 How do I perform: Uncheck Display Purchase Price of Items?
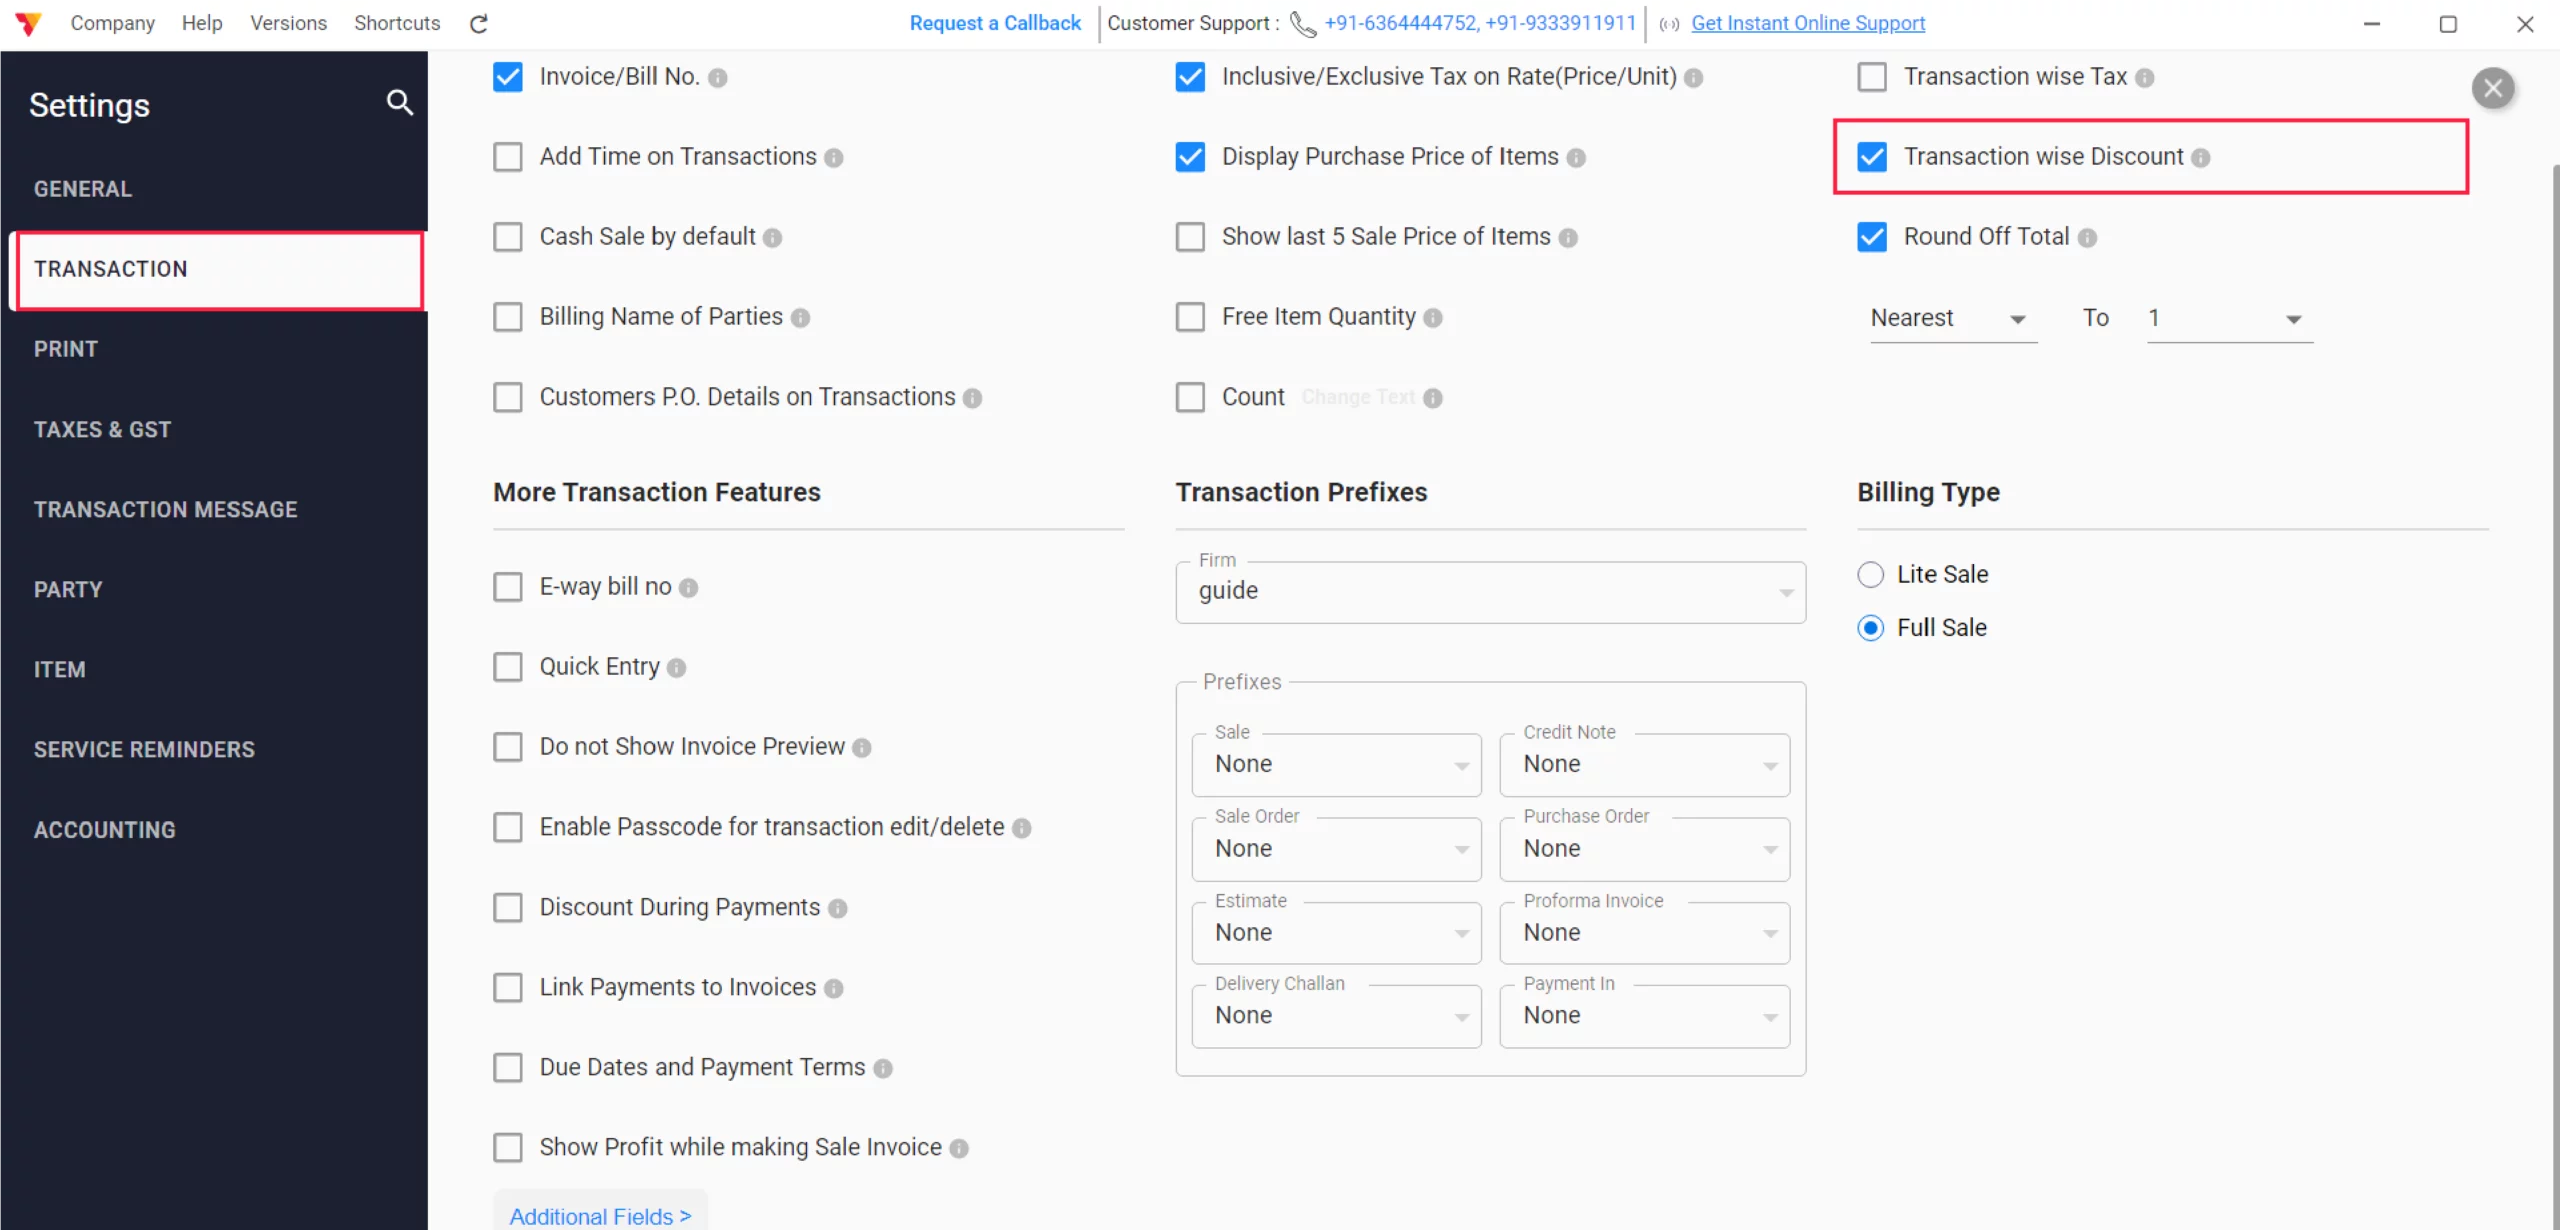[1190, 157]
